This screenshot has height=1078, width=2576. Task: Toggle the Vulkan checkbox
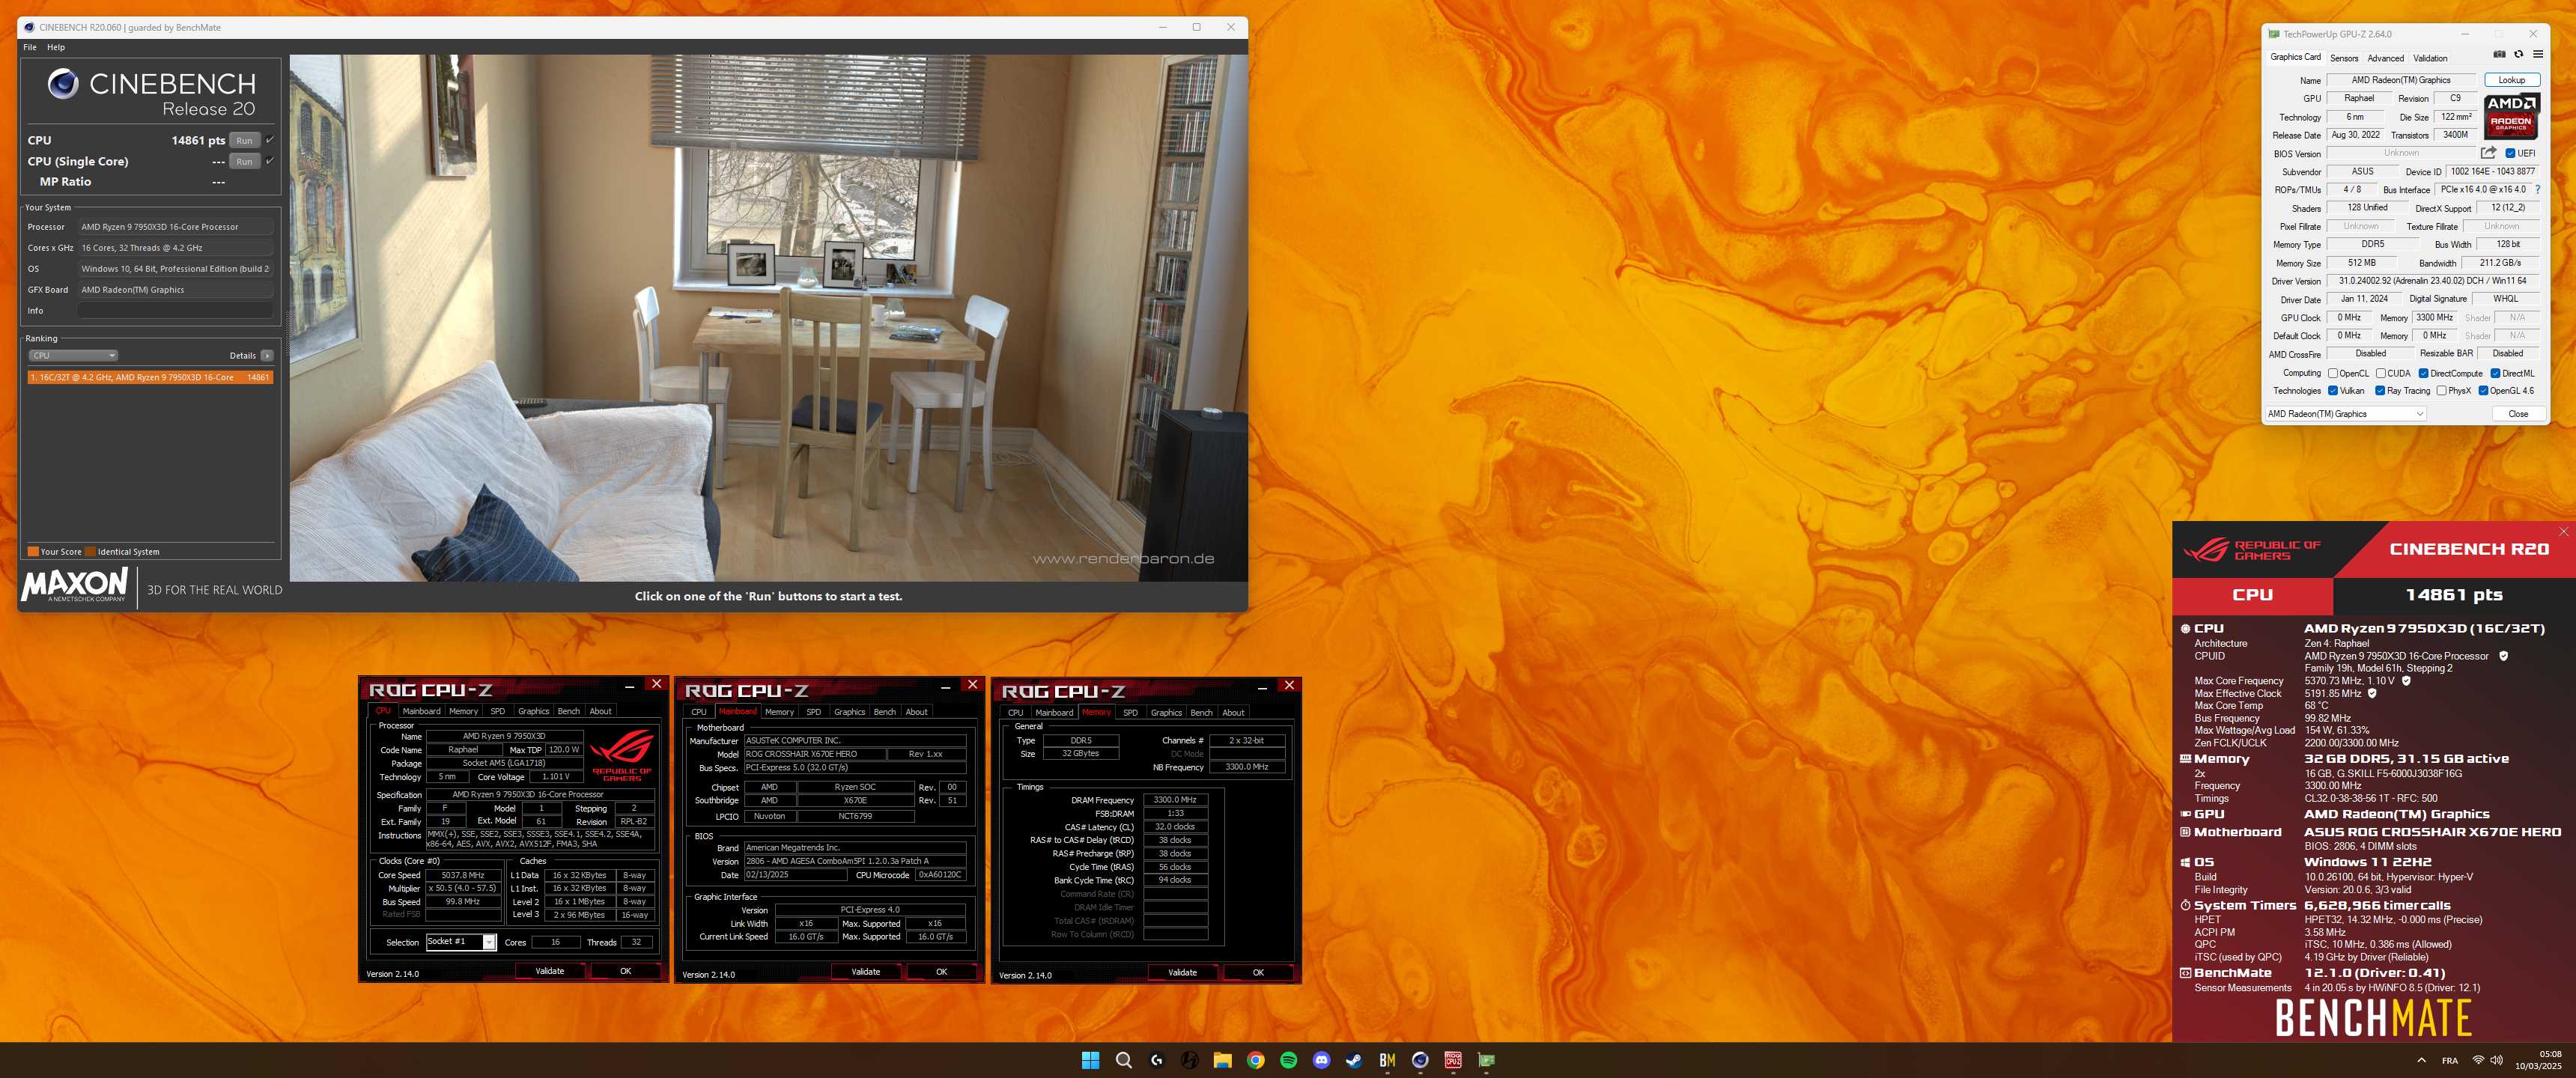(x=2333, y=391)
